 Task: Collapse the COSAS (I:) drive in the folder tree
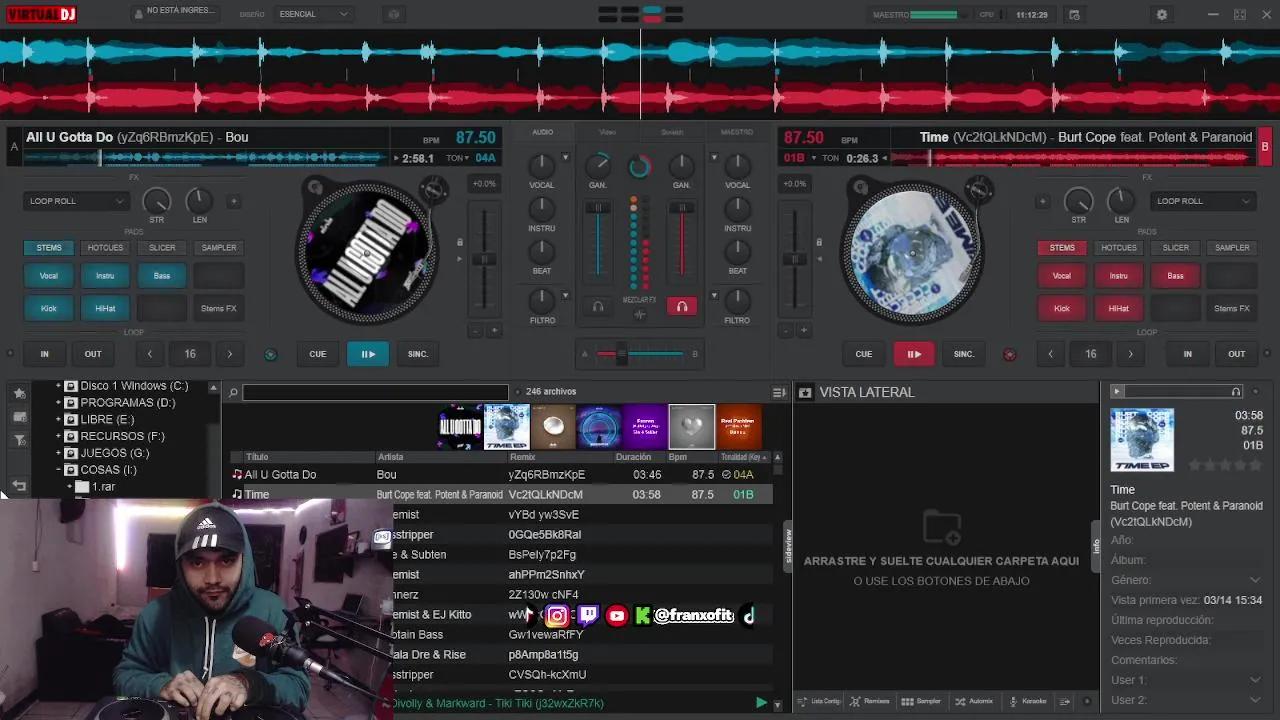[x=58, y=470]
